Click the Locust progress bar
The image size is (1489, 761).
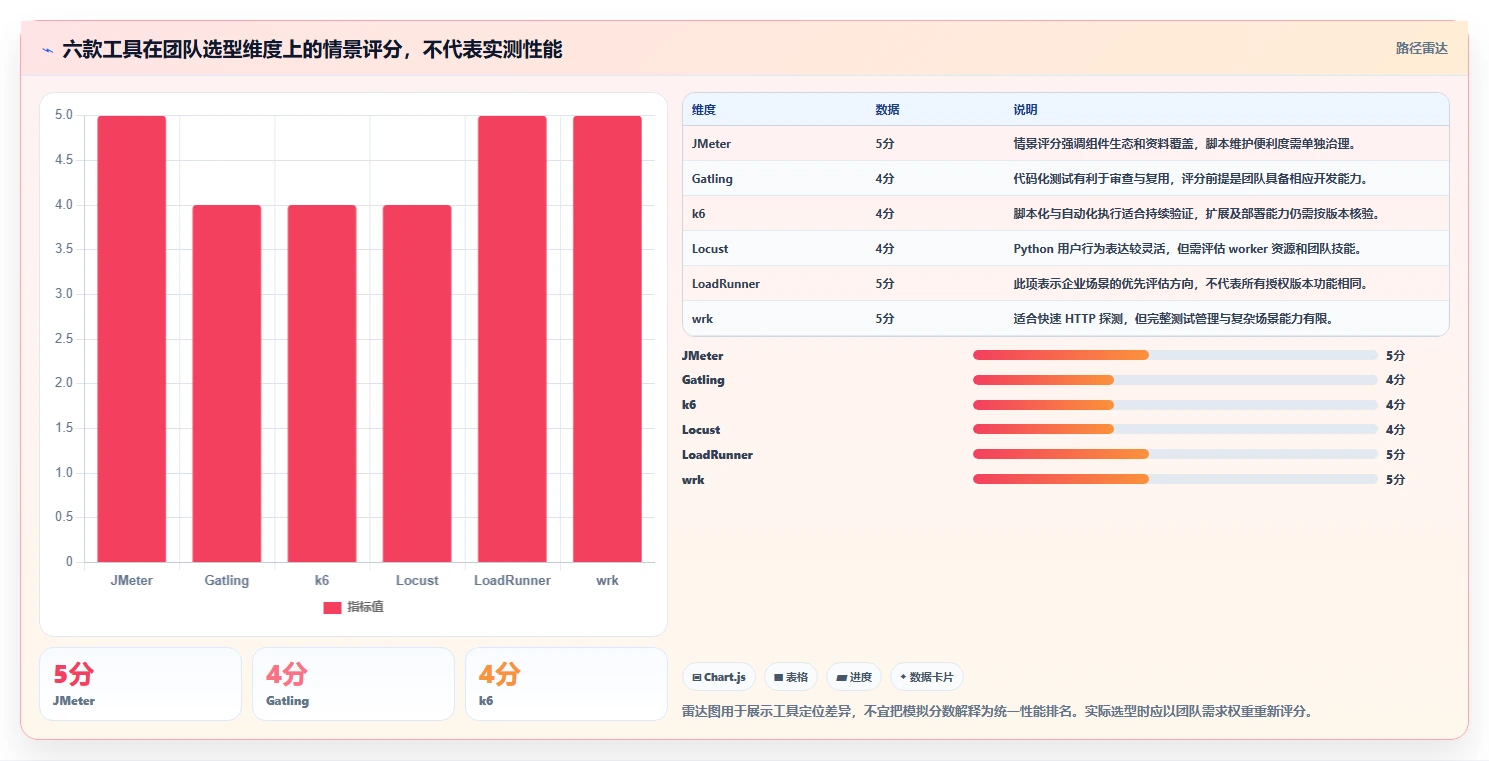click(1175, 430)
